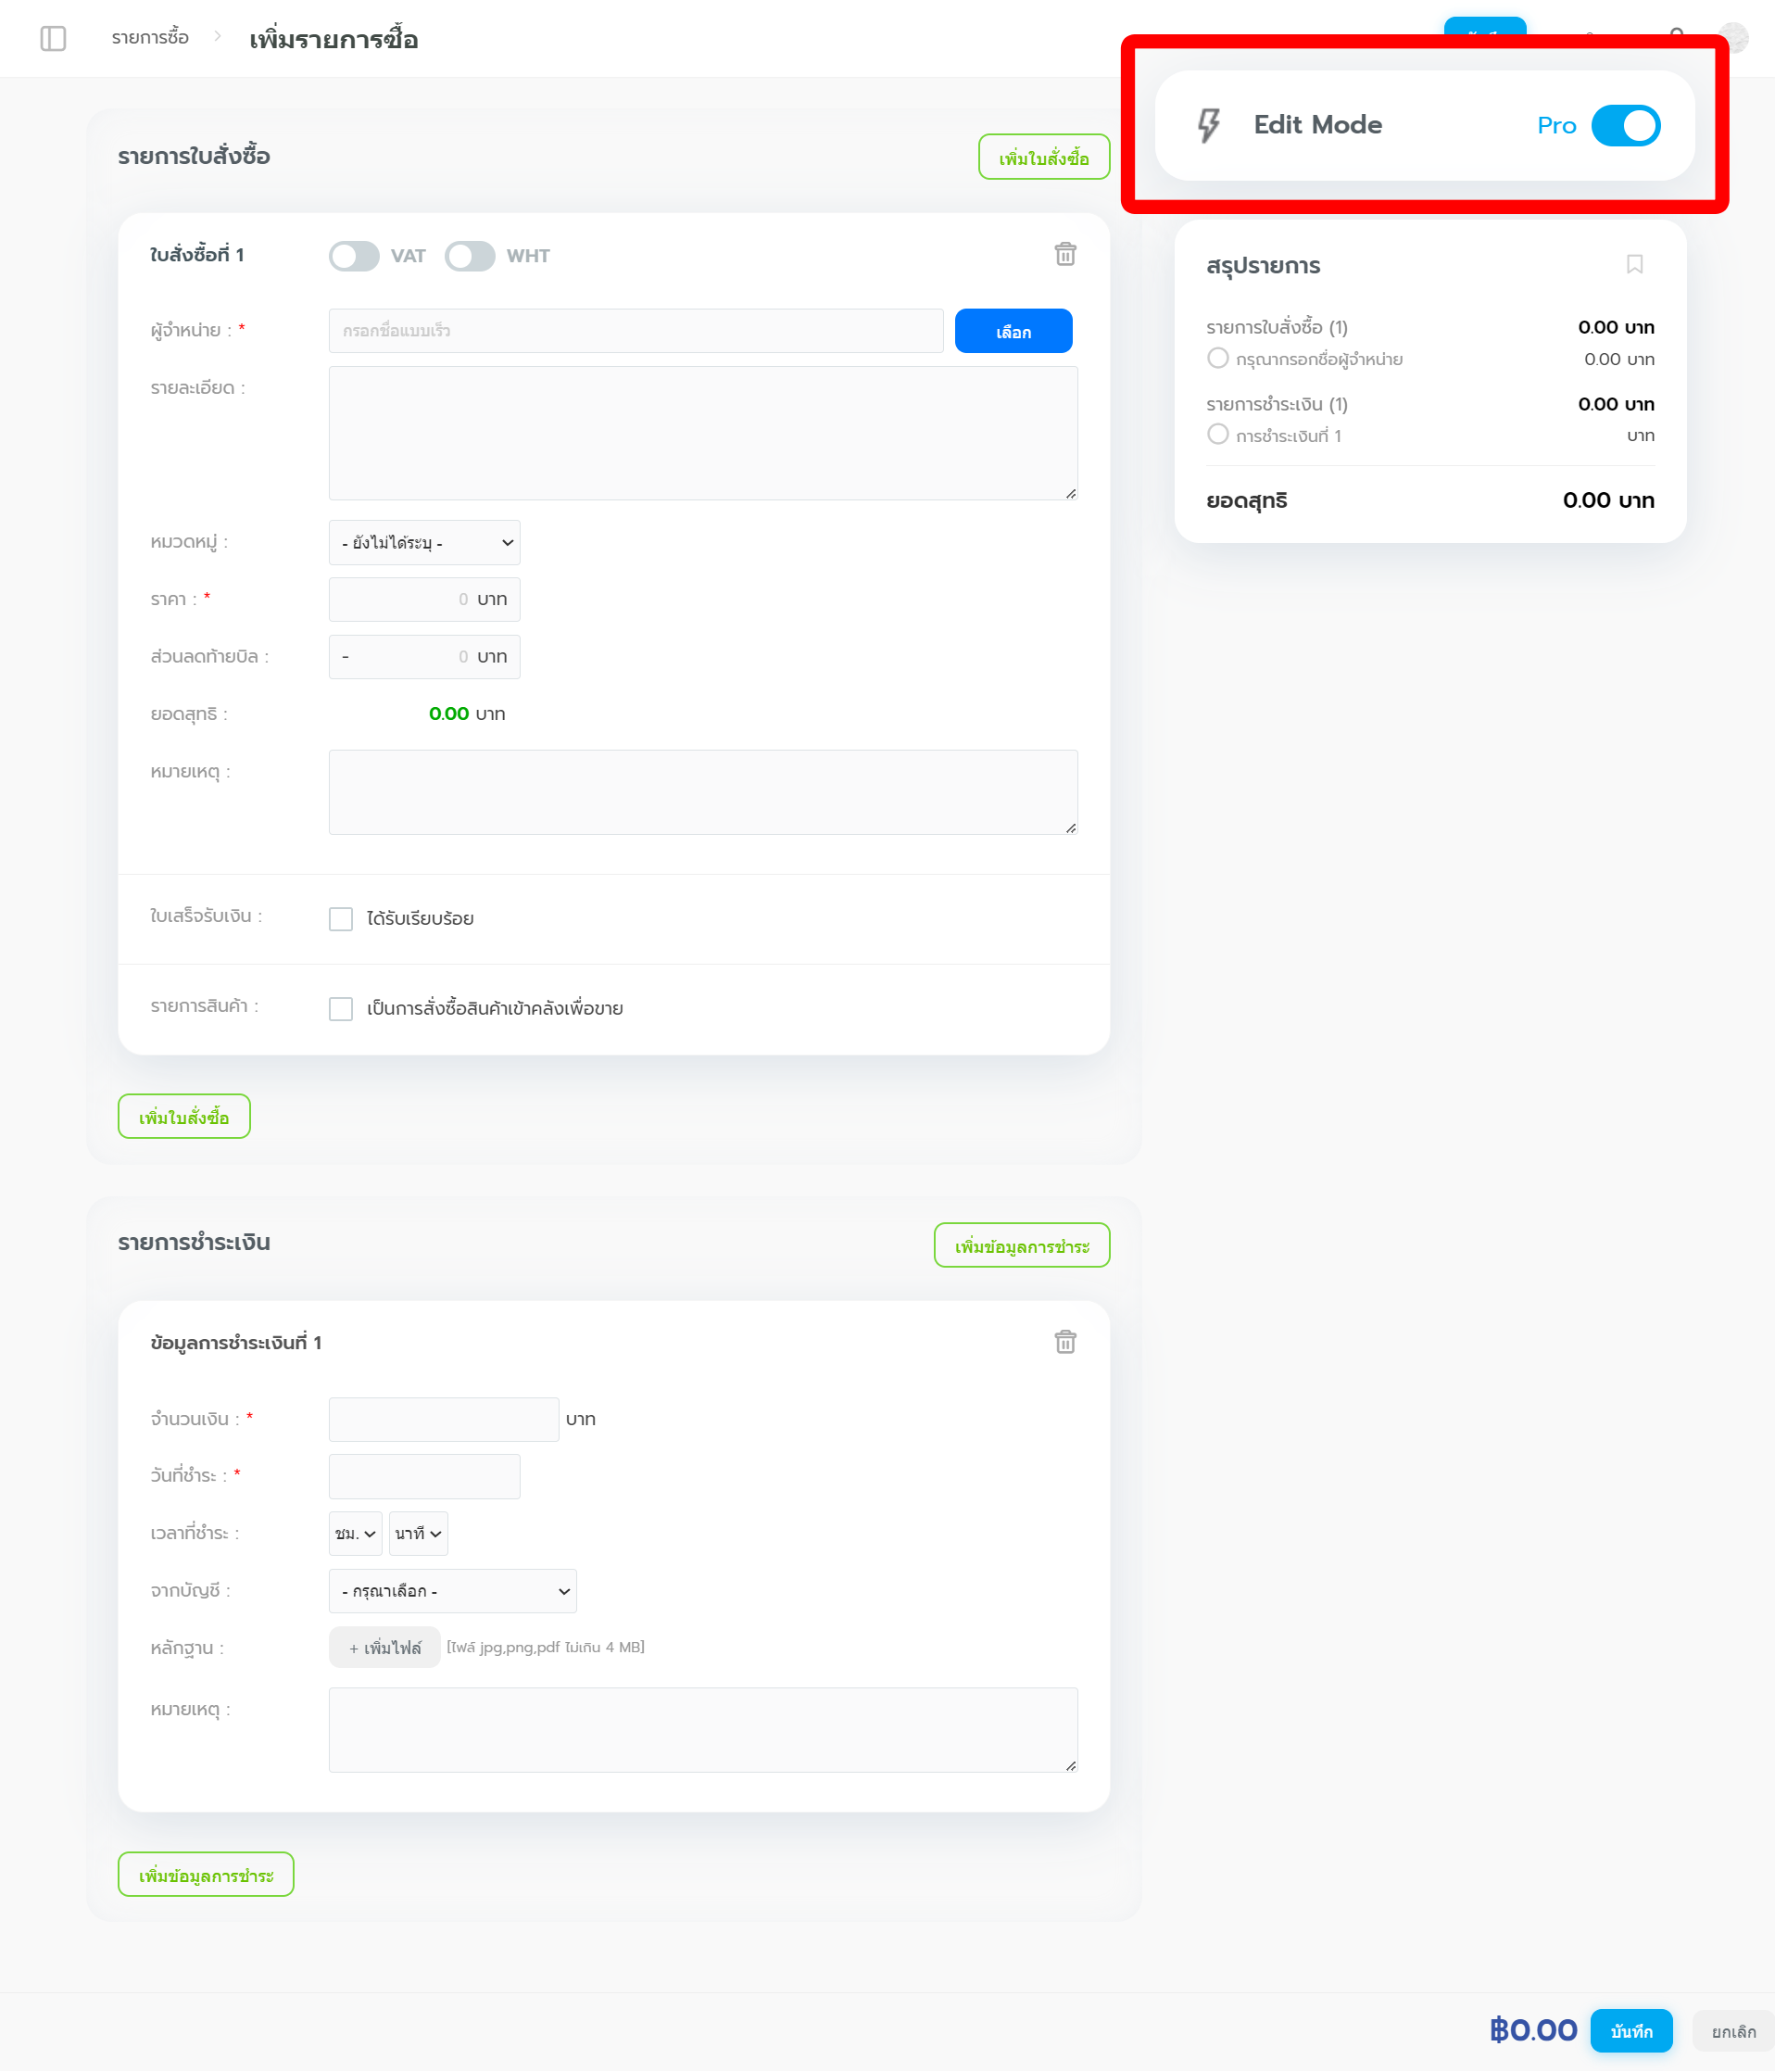The image size is (1775, 2072).
Task: Enable the VAT switch
Action: click(x=354, y=256)
